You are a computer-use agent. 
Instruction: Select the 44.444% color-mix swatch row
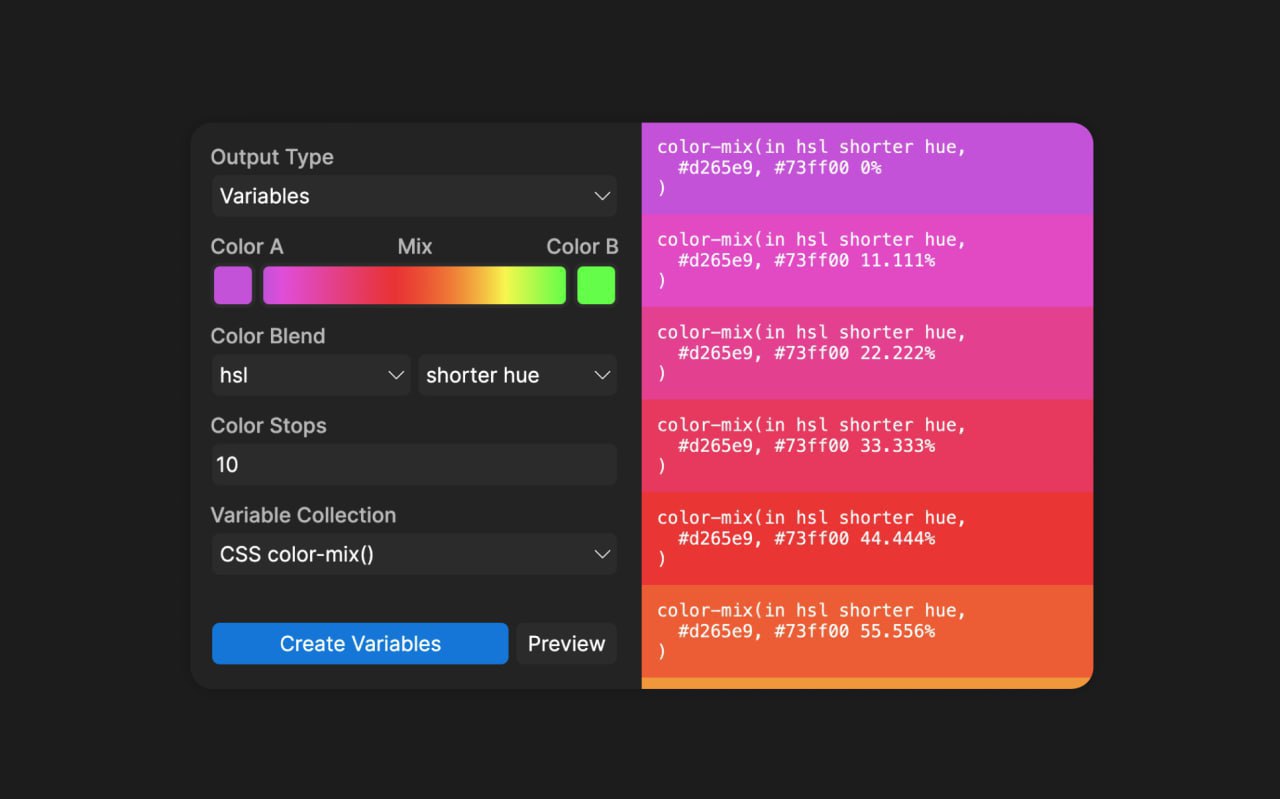pos(867,538)
